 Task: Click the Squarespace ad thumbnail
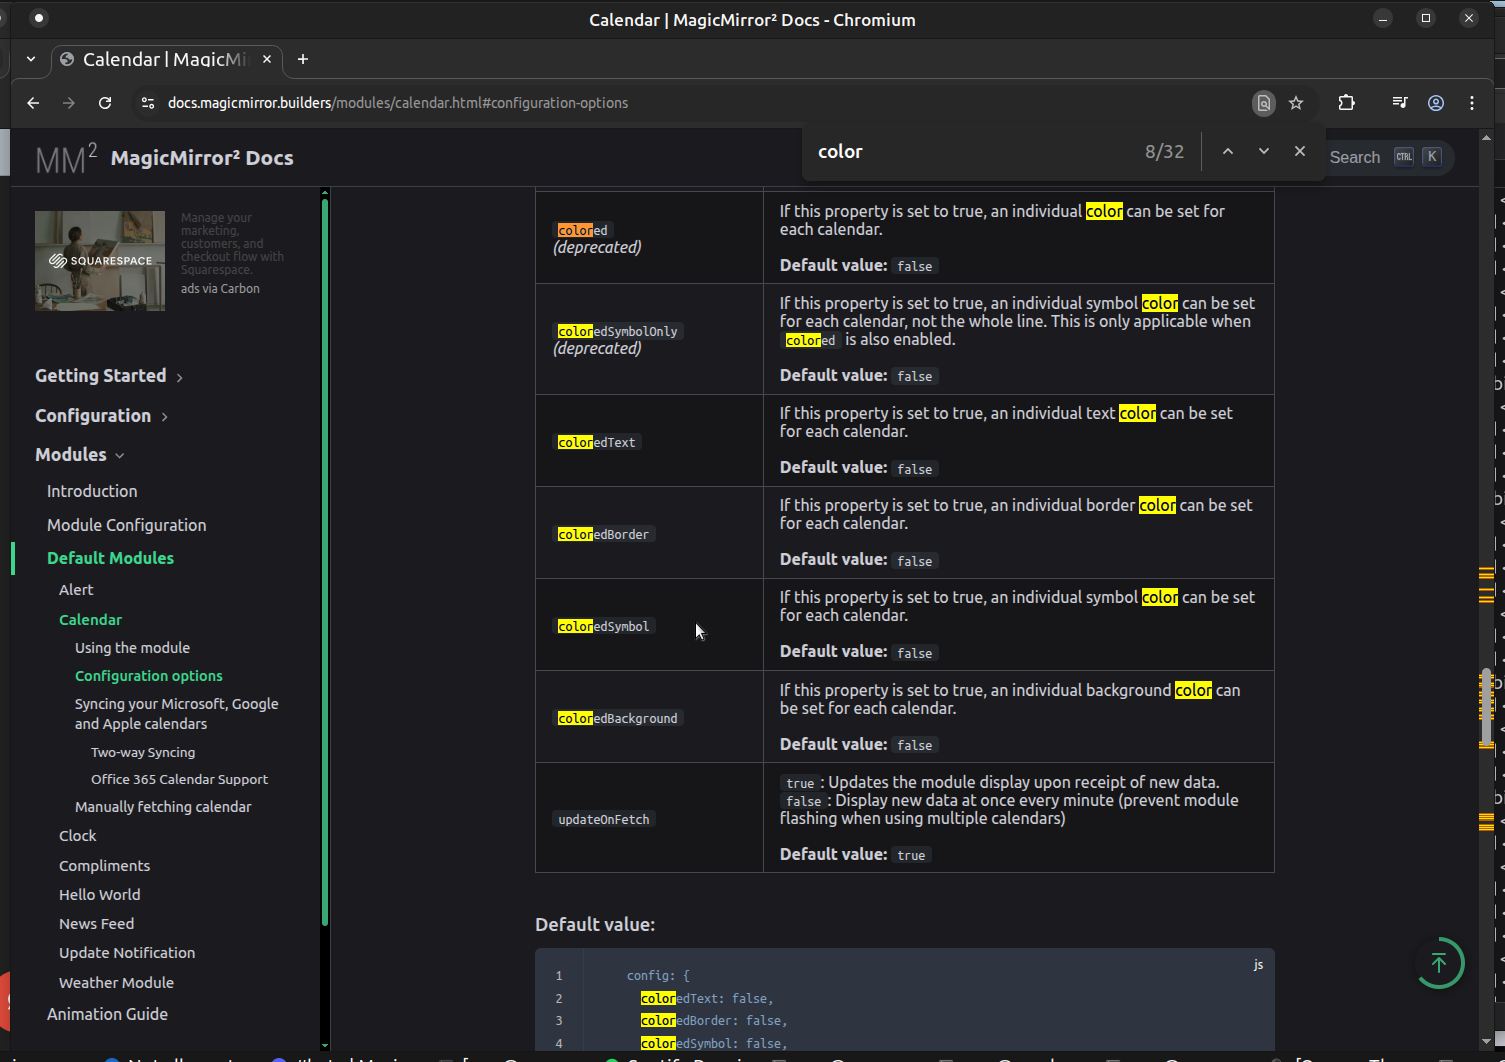coord(100,260)
